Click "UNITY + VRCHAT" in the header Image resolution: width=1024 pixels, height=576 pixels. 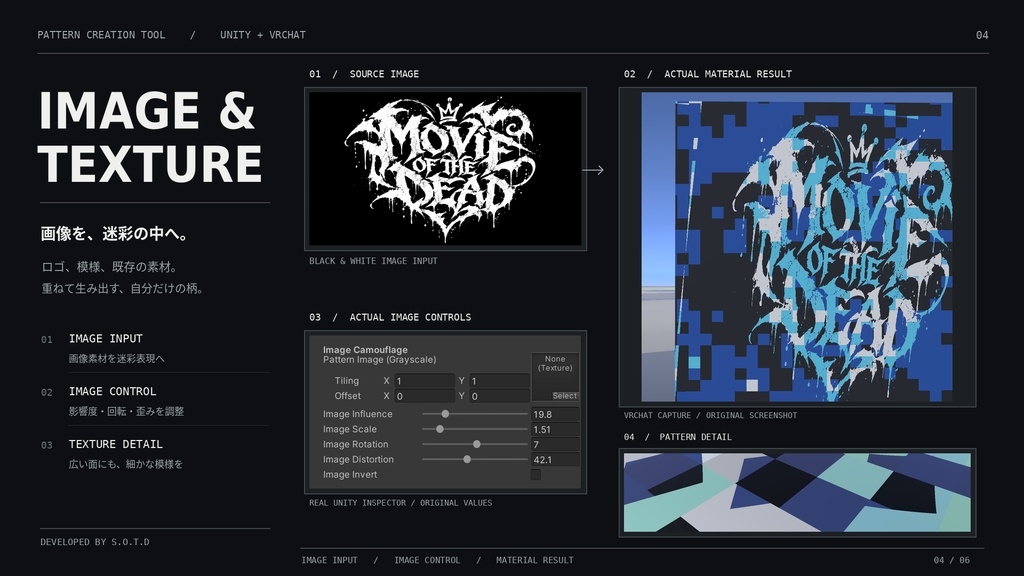(263, 35)
